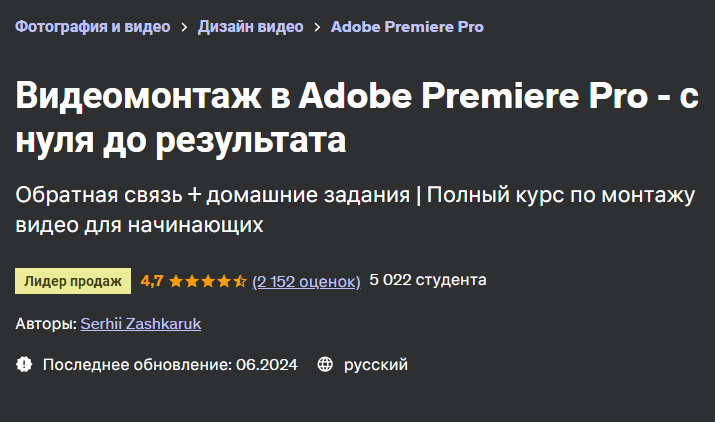Click the globe language icon
Image resolution: width=715 pixels, height=422 pixels.
coord(324,365)
